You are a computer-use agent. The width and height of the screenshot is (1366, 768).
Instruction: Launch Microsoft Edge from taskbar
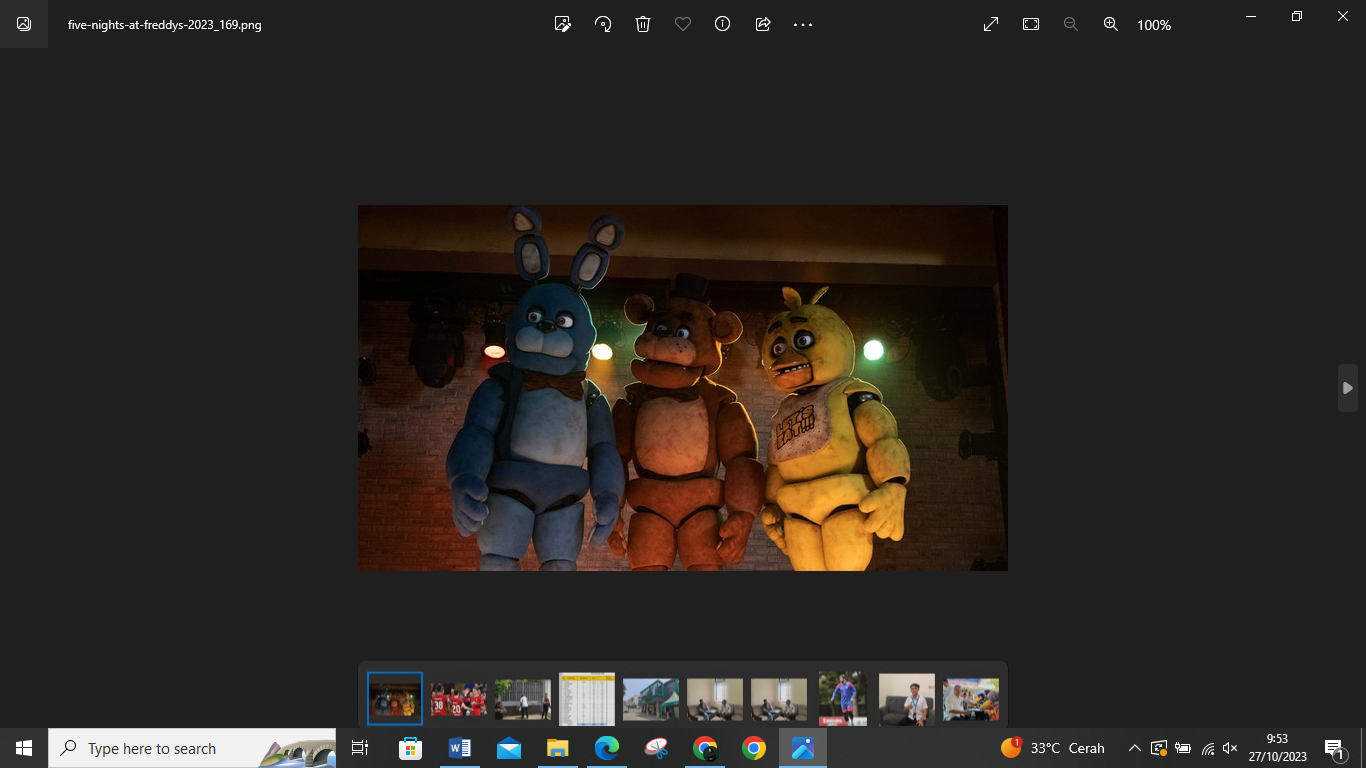tap(606, 748)
